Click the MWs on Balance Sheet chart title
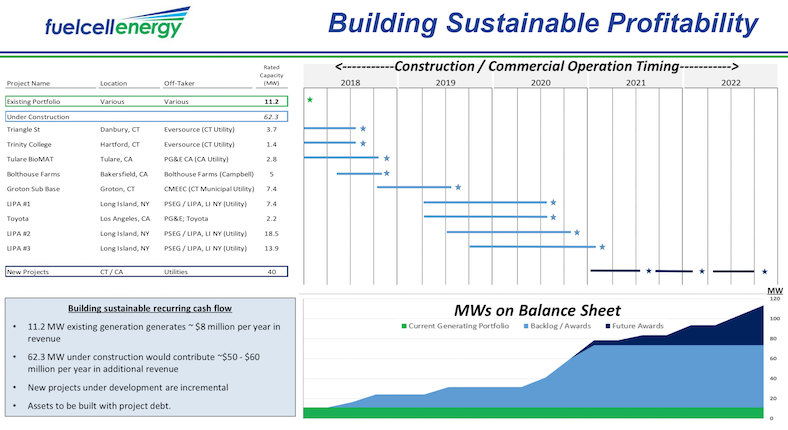Image resolution: width=788 pixels, height=430 pixels. [x=537, y=310]
